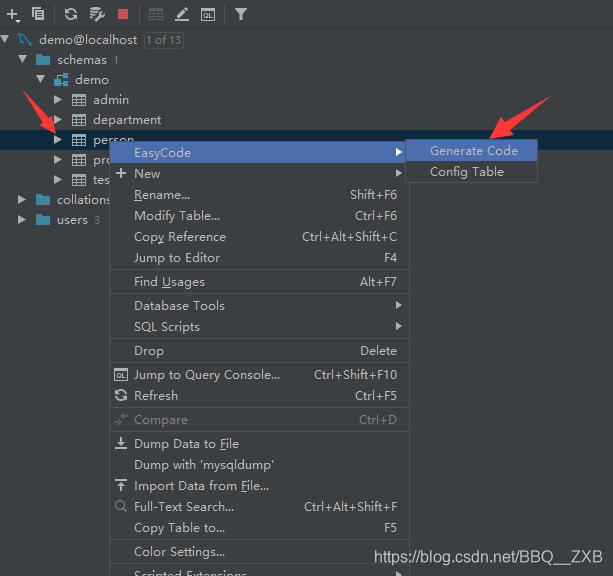Choose Copy Reference menu item

pyautogui.click(x=259, y=237)
